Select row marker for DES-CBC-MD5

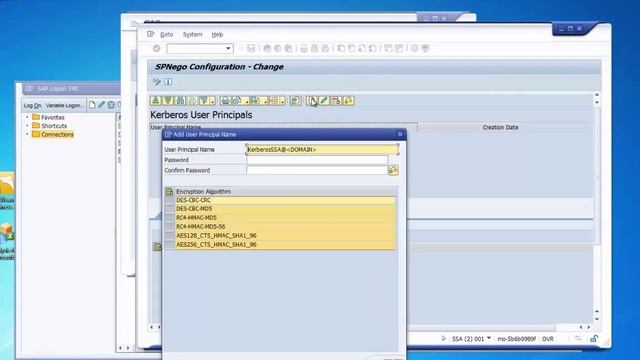click(x=169, y=209)
